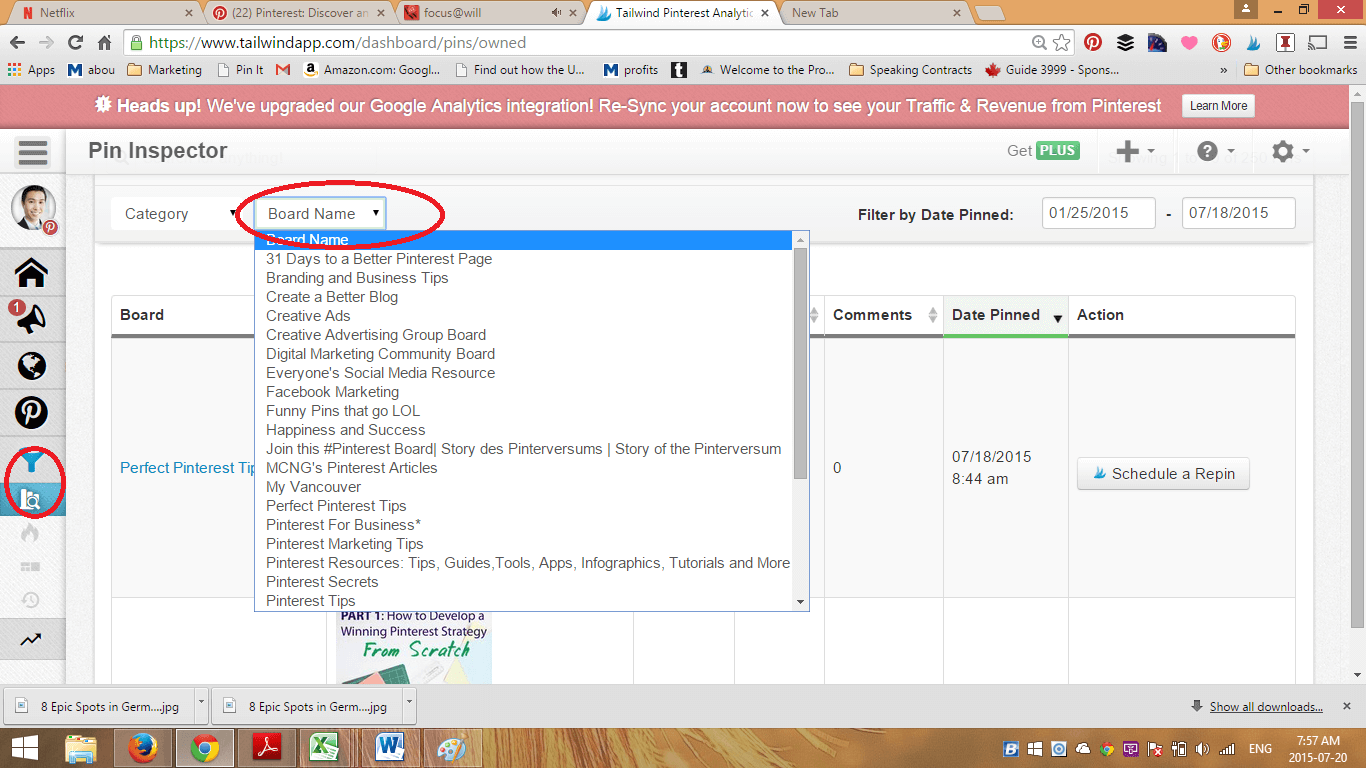Click the Buffer stacked-layers extension icon
Viewport: 1366px width, 768px height.
pyautogui.click(x=1125, y=43)
